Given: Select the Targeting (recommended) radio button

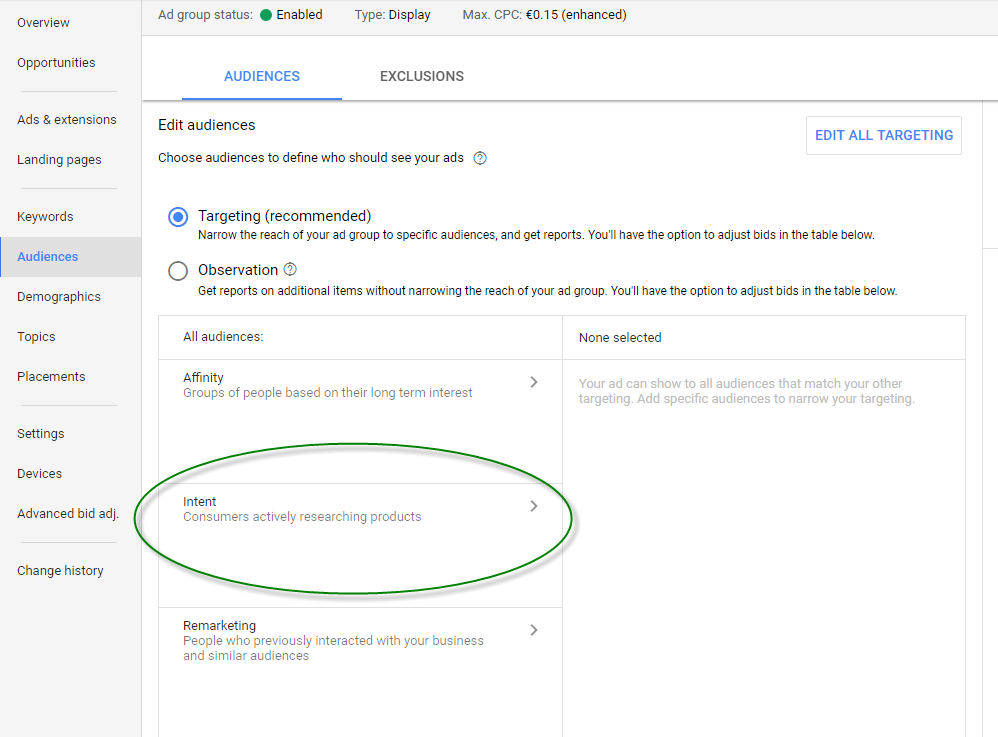Looking at the screenshot, I should pos(178,217).
